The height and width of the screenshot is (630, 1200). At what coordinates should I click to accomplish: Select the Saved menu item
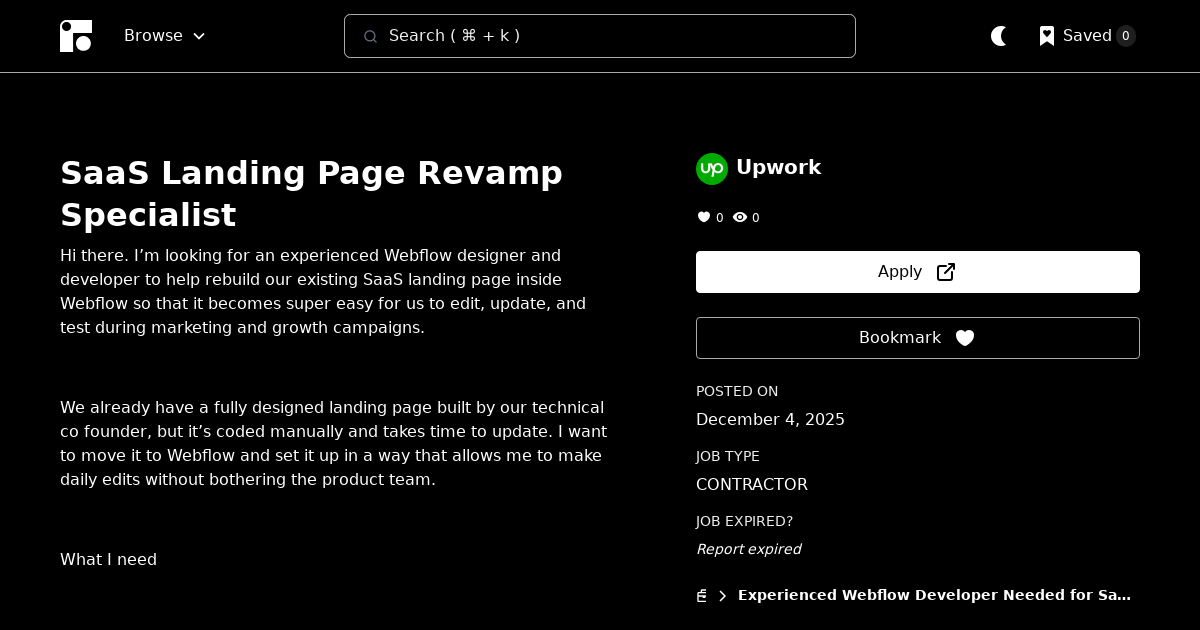point(1087,36)
